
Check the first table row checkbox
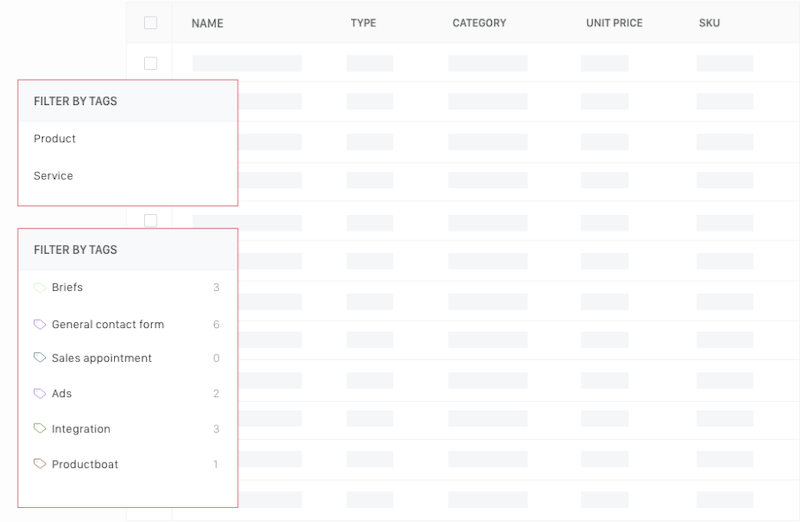(x=151, y=63)
